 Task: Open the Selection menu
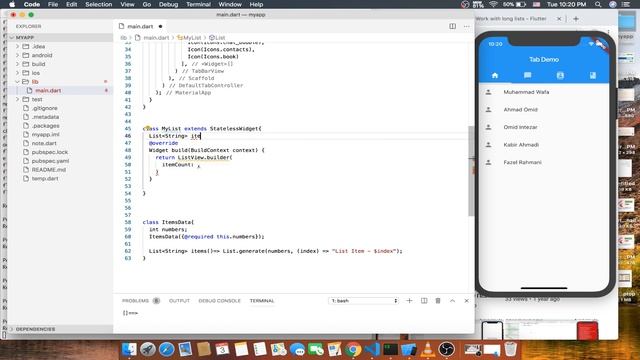pos(99,4)
